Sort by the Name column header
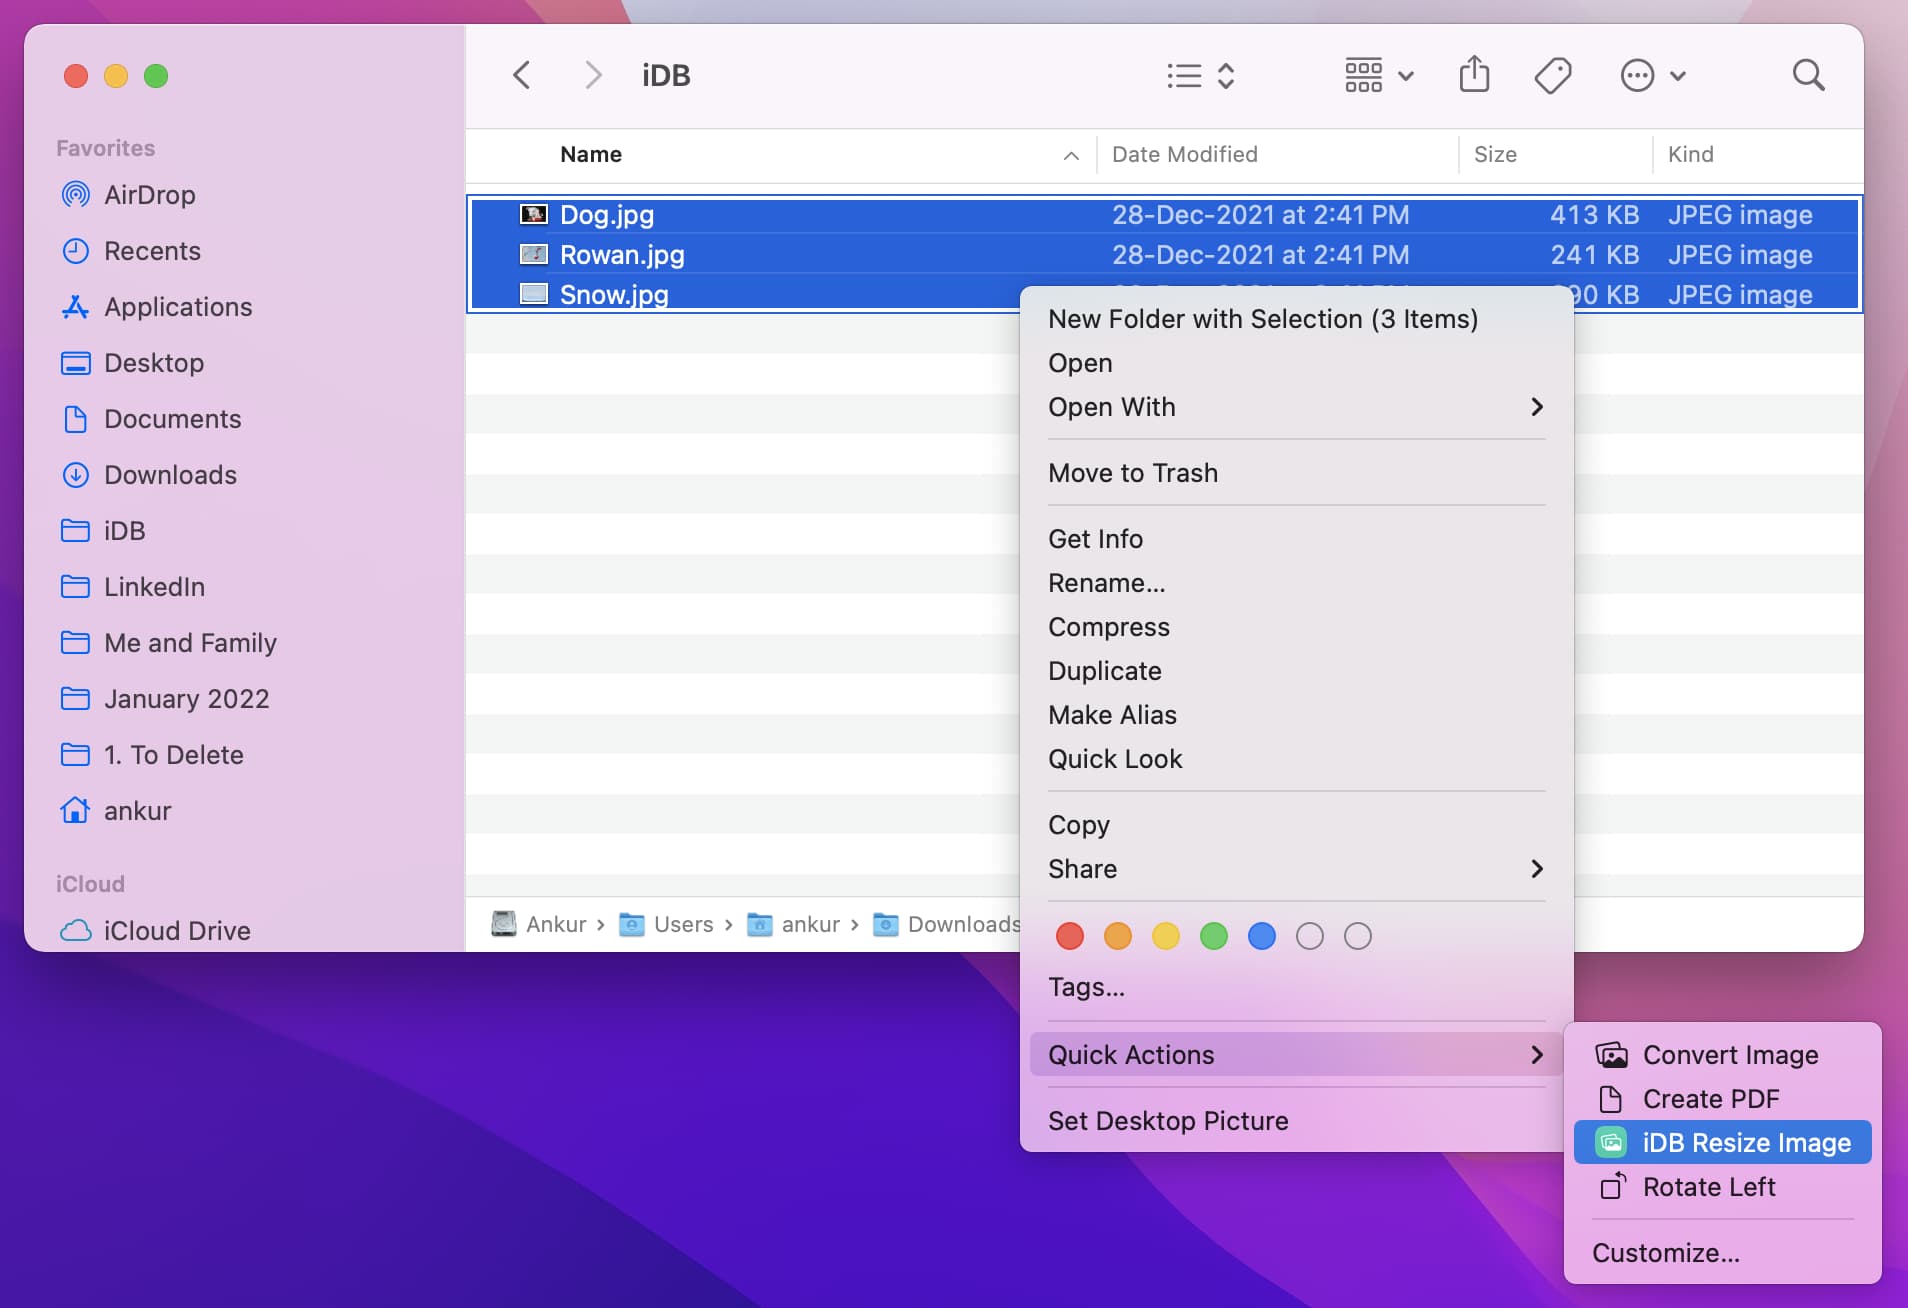Image resolution: width=1908 pixels, height=1308 pixels. coord(591,154)
